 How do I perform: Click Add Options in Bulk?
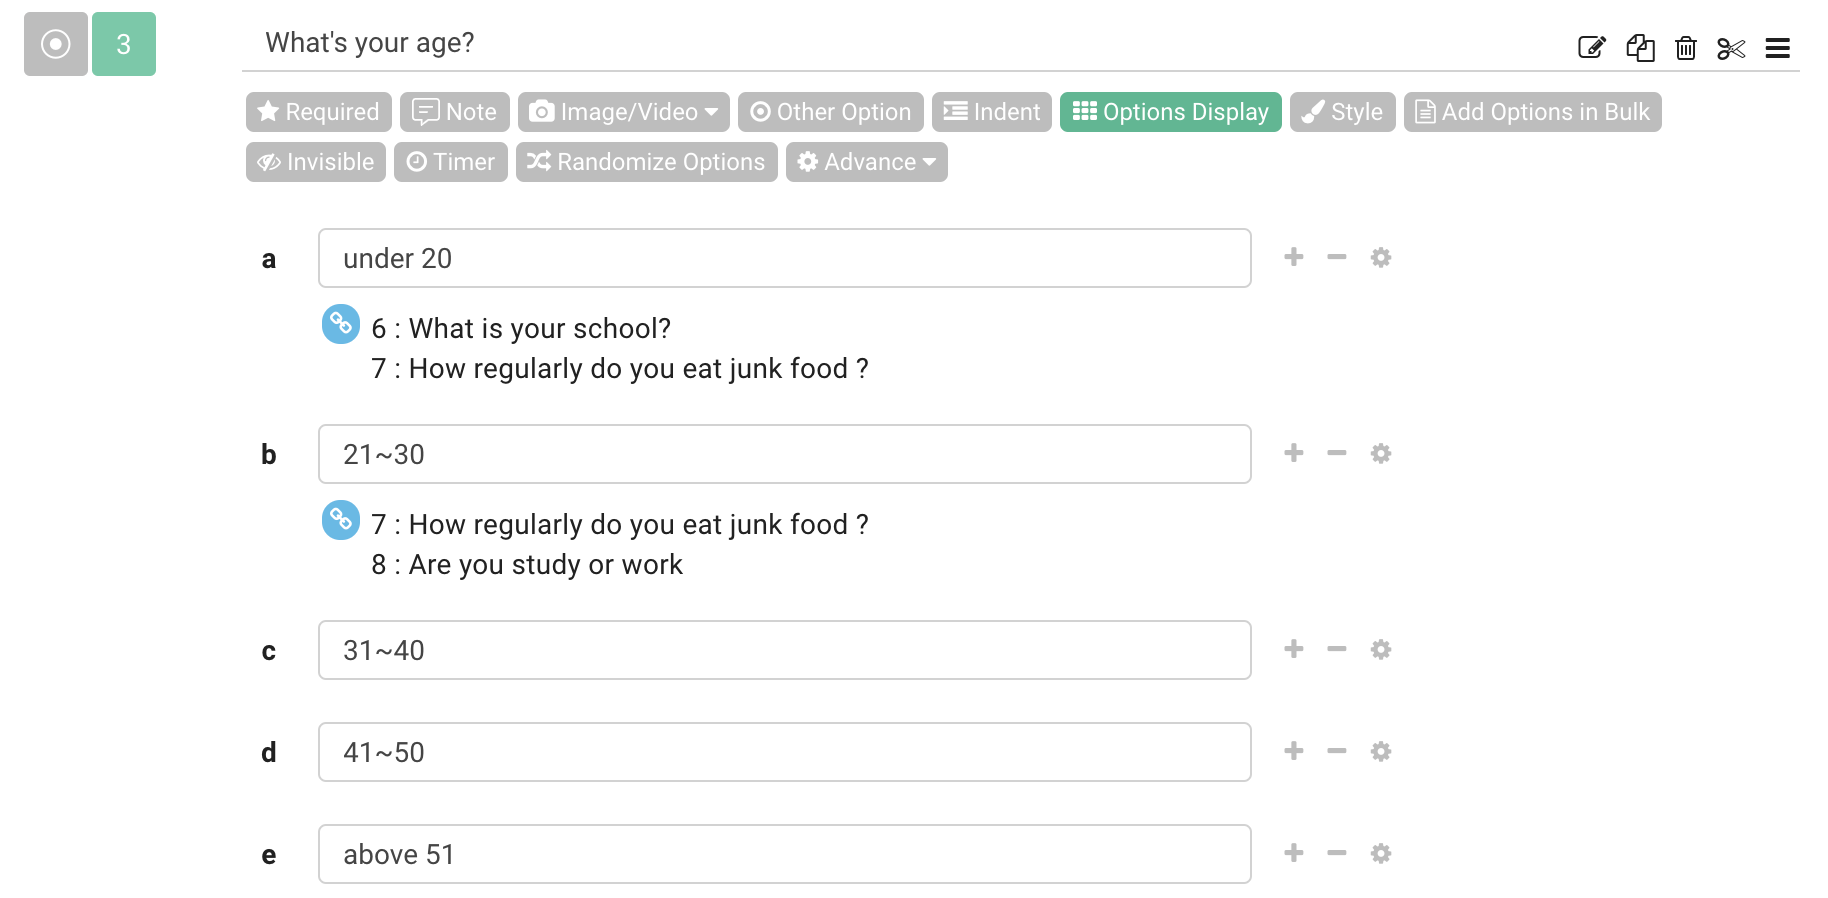point(1532,112)
